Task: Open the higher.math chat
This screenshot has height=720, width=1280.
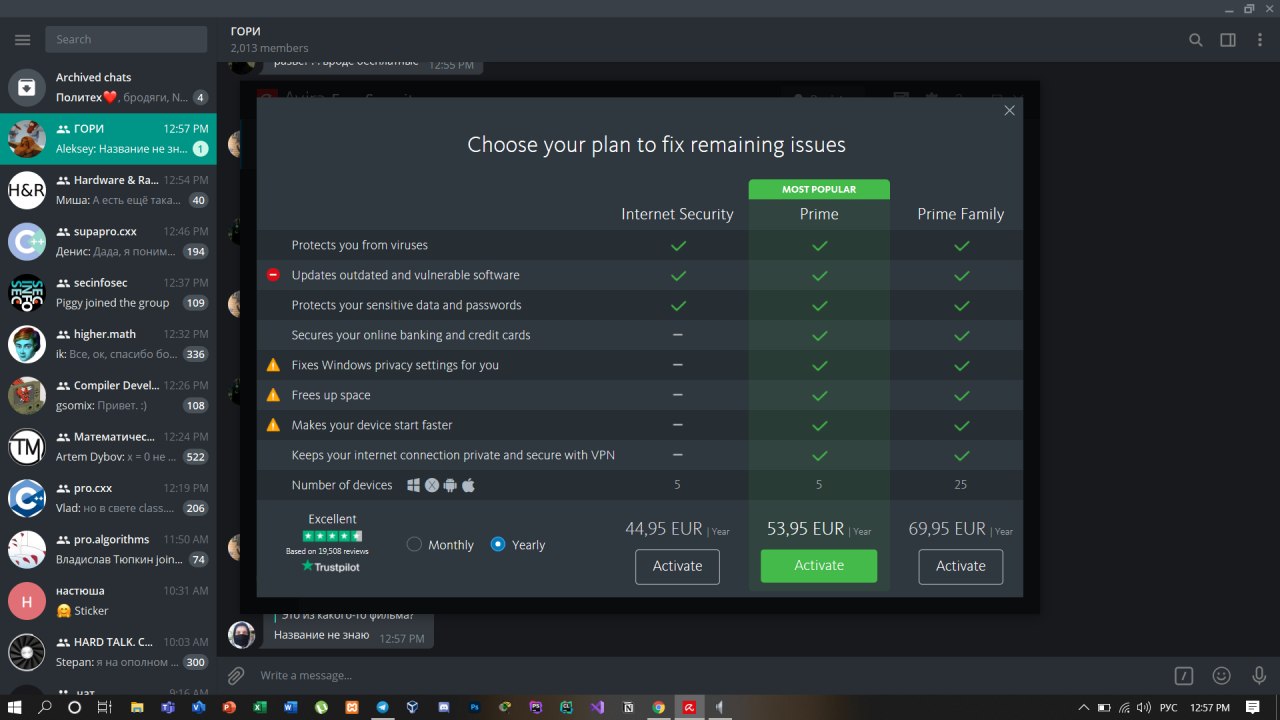Action: (x=108, y=344)
